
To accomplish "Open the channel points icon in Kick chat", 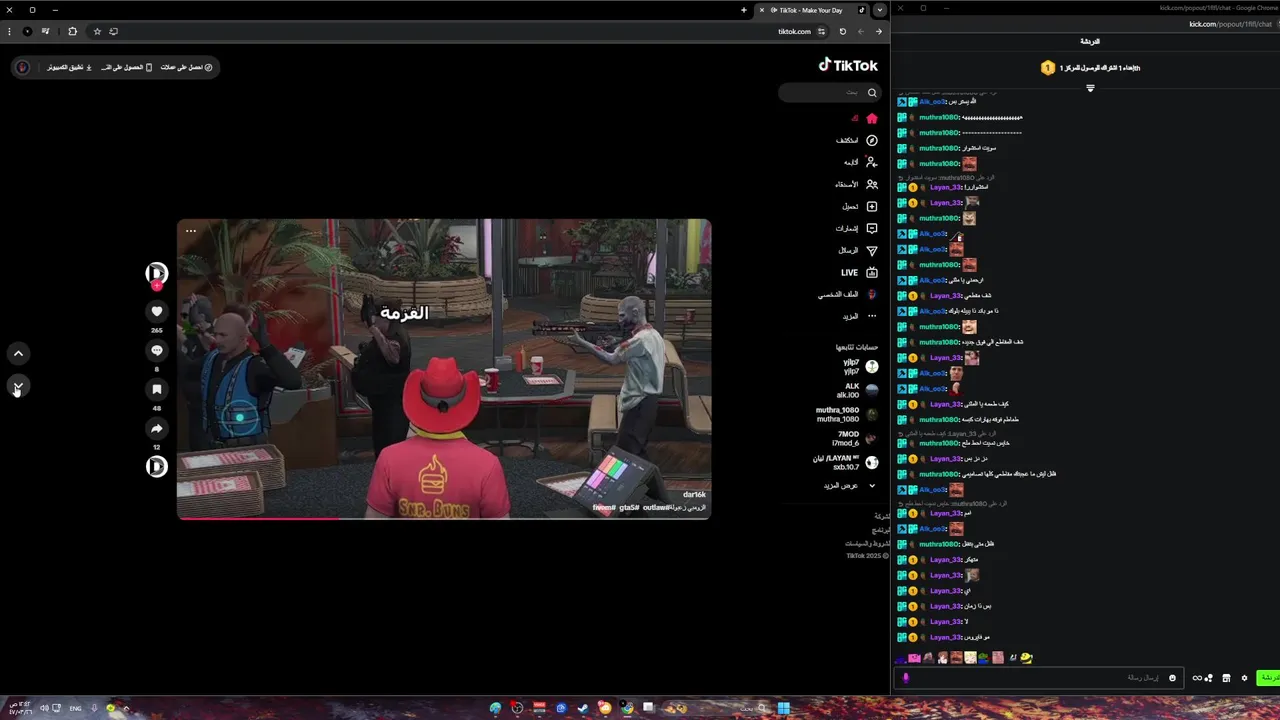I will 1202,677.
